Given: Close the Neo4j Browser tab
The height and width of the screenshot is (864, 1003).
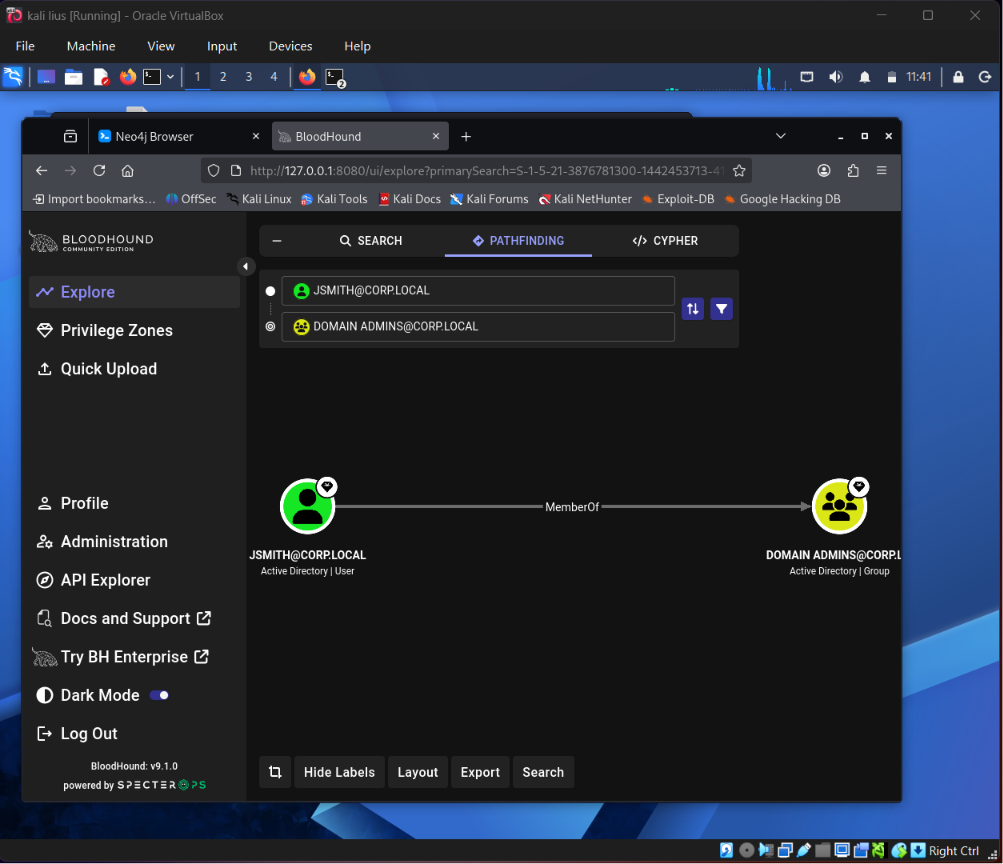Looking at the screenshot, I should point(256,136).
